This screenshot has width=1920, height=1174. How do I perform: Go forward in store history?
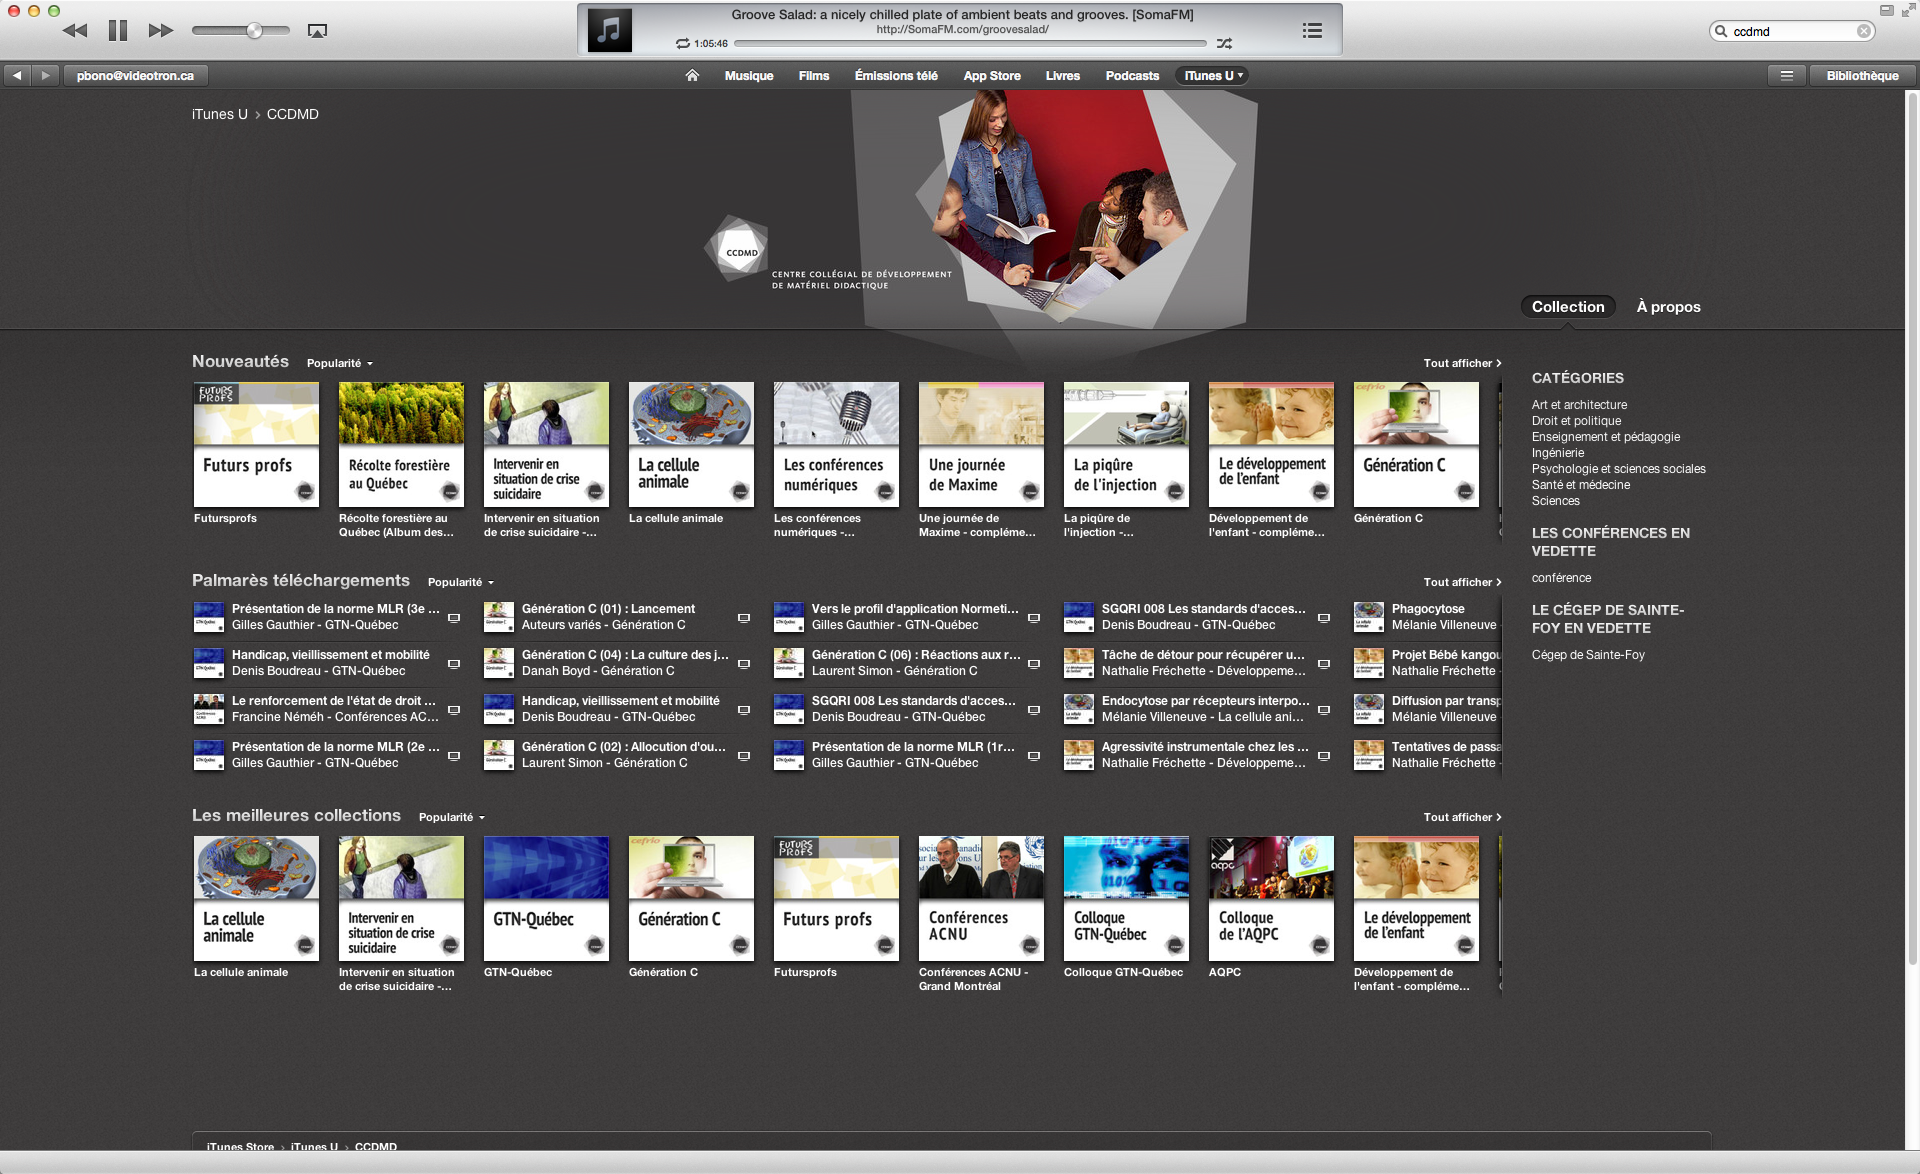[45, 75]
